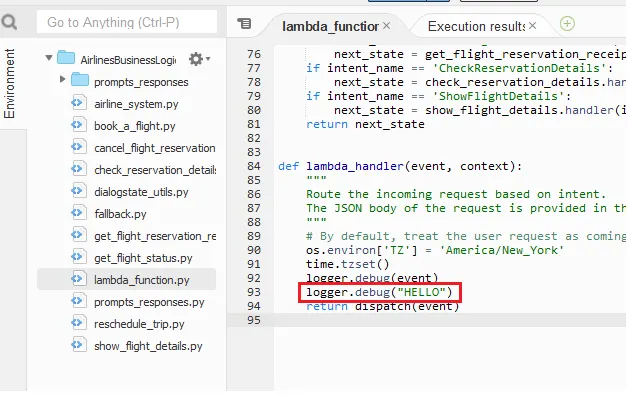628x395 pixels.
Task: Select the prompts_responses folder icon
Action: point(80,79)
